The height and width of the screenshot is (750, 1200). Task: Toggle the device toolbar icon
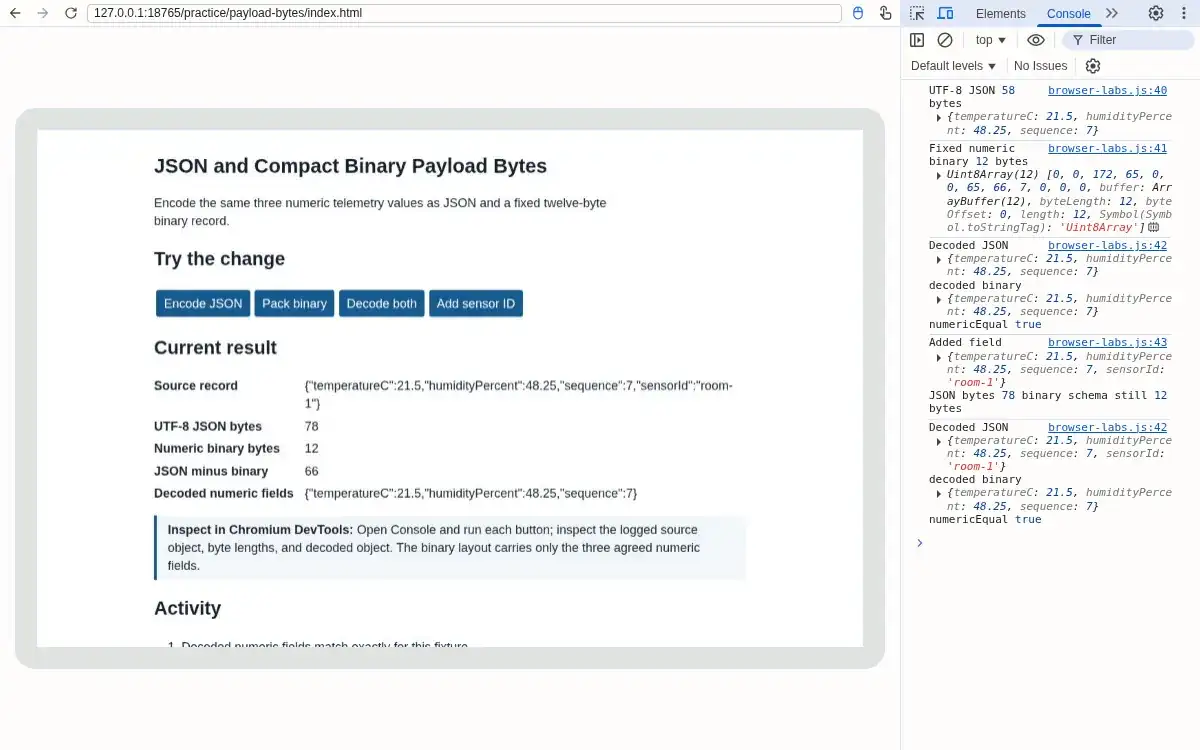945,13
